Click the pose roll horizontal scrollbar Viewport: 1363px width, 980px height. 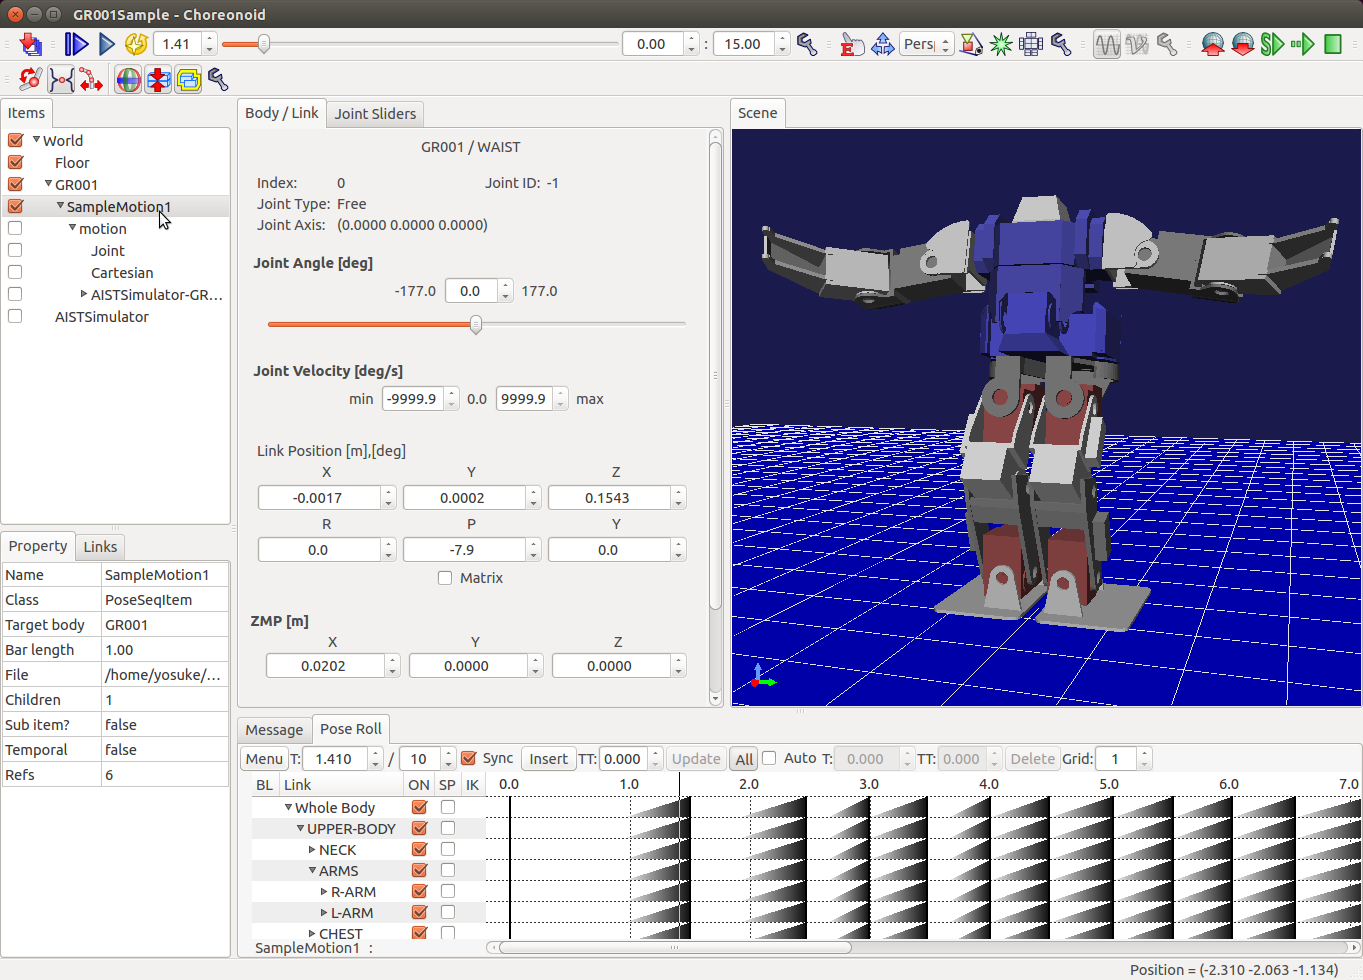click(675, 947)
